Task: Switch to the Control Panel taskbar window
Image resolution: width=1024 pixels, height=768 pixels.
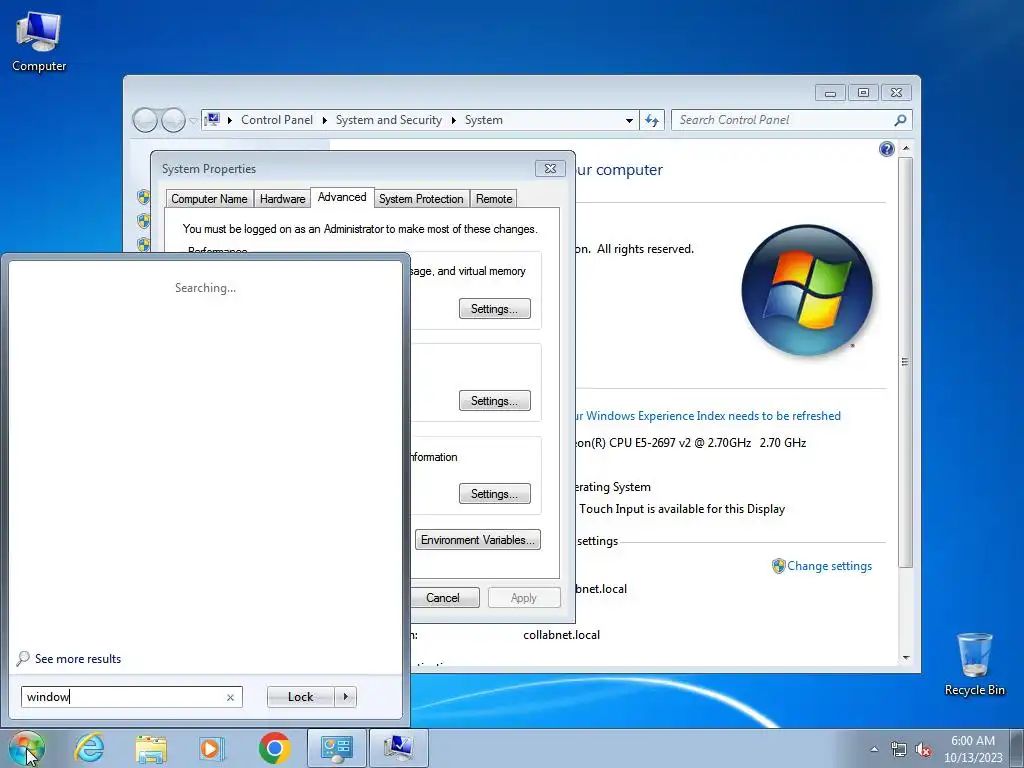Action: click(336, 748)
